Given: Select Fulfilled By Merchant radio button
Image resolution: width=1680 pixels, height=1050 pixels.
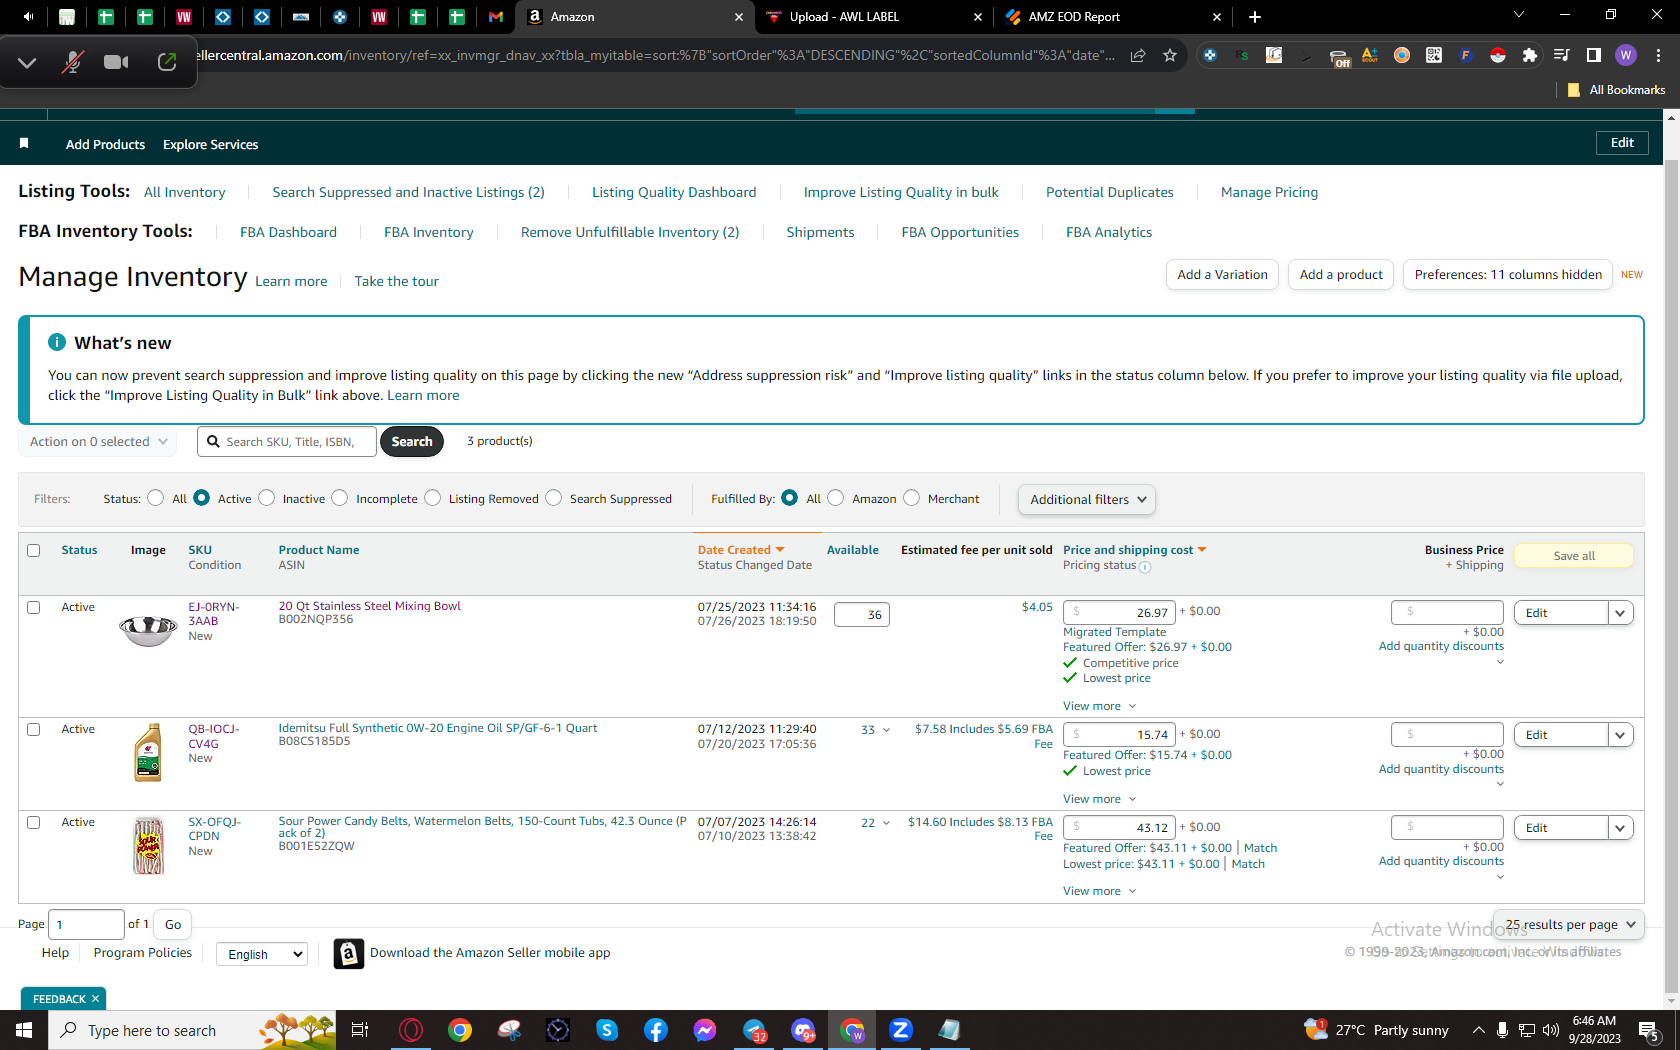Looking at the screenshot, I should point(912,498).
